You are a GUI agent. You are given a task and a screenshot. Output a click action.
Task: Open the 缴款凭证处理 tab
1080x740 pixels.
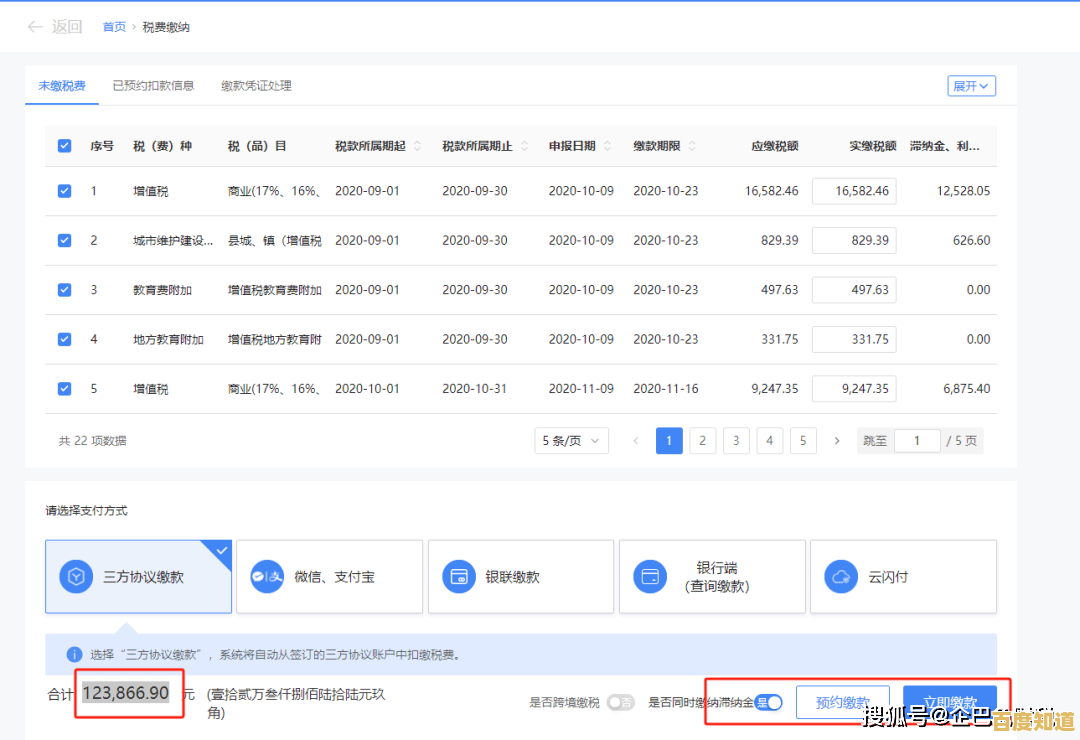tap(255, 86)
